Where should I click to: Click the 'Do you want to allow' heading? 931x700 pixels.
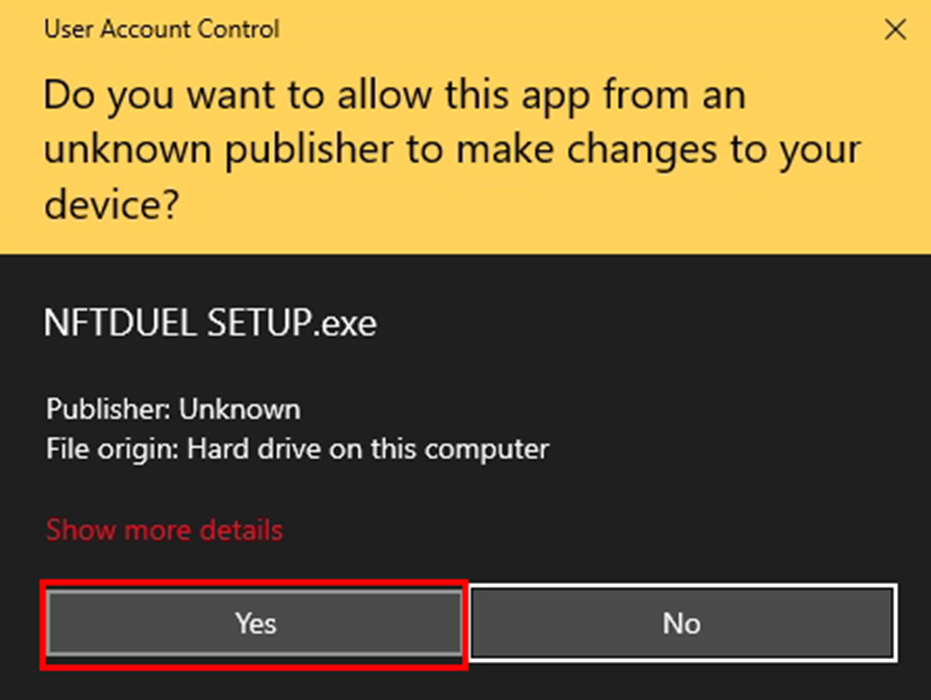[x=394, y=97]
